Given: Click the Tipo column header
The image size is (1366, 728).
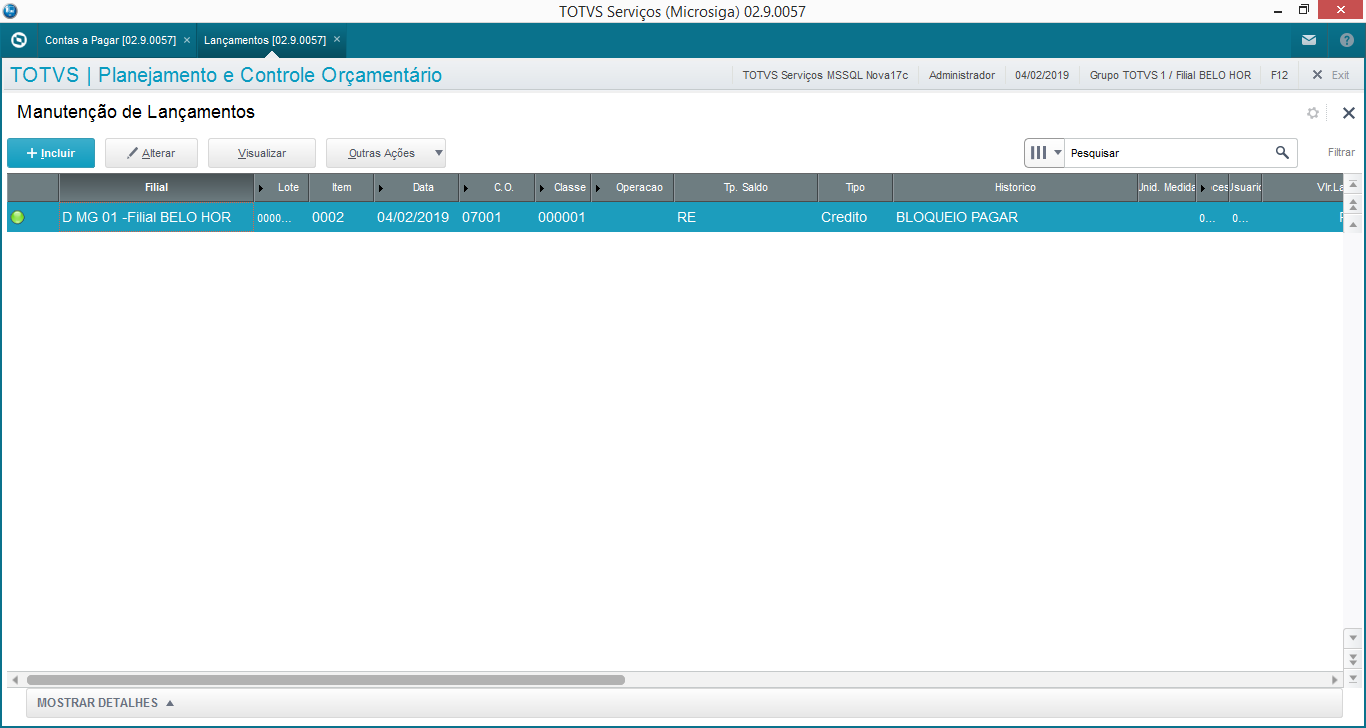Looking at the screenshot, I should tap(855, 188).
